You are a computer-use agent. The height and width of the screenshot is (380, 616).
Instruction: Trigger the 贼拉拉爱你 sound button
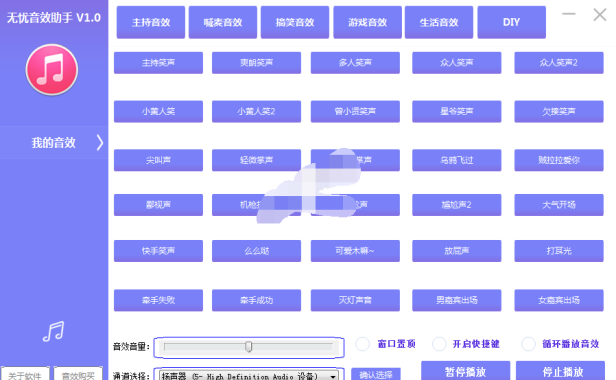click(x=559, y=160)
